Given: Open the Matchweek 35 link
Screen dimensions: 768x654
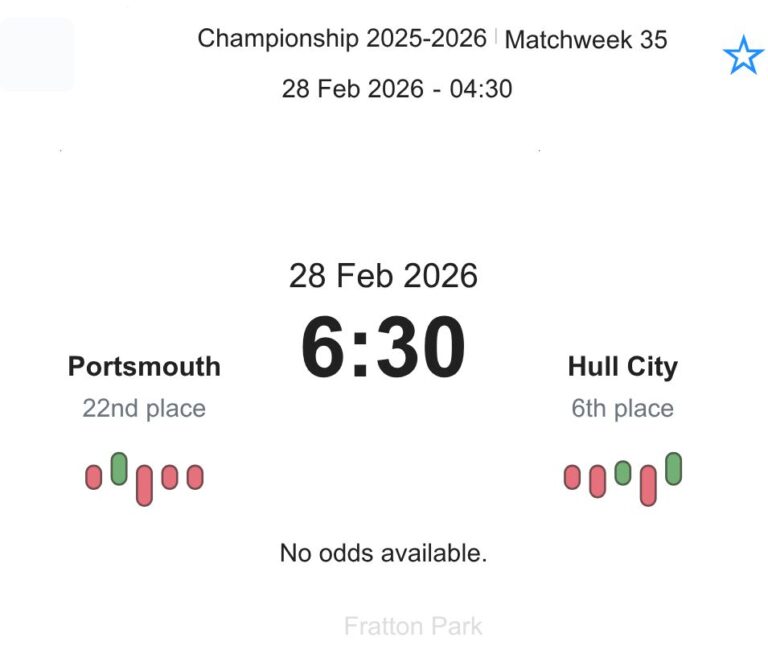Looking at the screenshot, I should (x=586, y=40).
